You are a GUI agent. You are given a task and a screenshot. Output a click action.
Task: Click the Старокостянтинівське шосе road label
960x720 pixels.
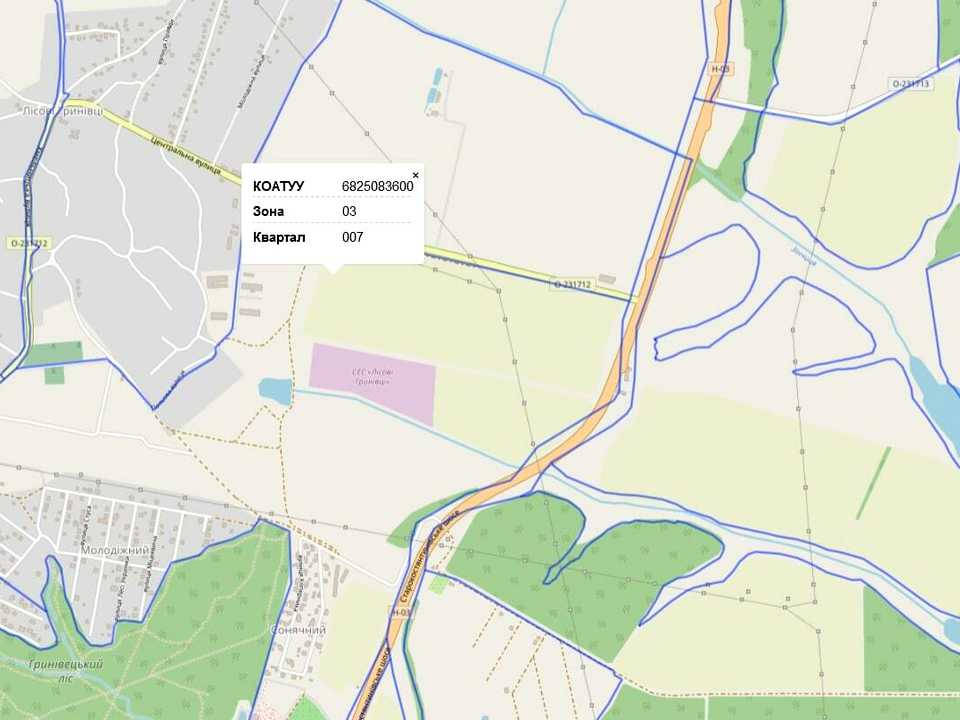click(x=430, y=558)
